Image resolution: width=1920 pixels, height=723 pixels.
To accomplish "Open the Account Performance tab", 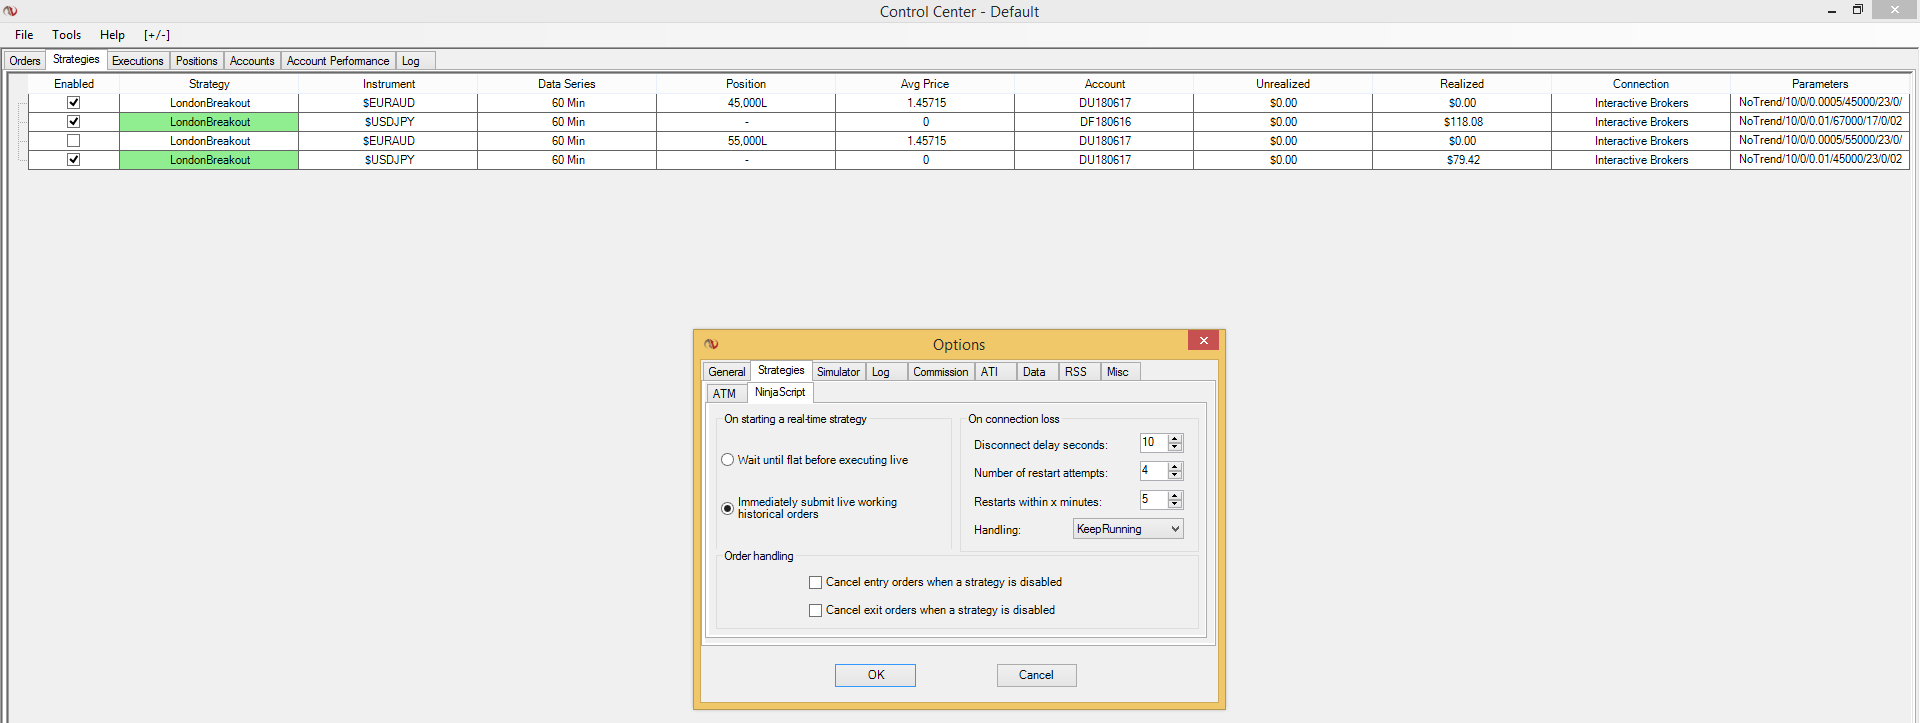I will 338,61.
